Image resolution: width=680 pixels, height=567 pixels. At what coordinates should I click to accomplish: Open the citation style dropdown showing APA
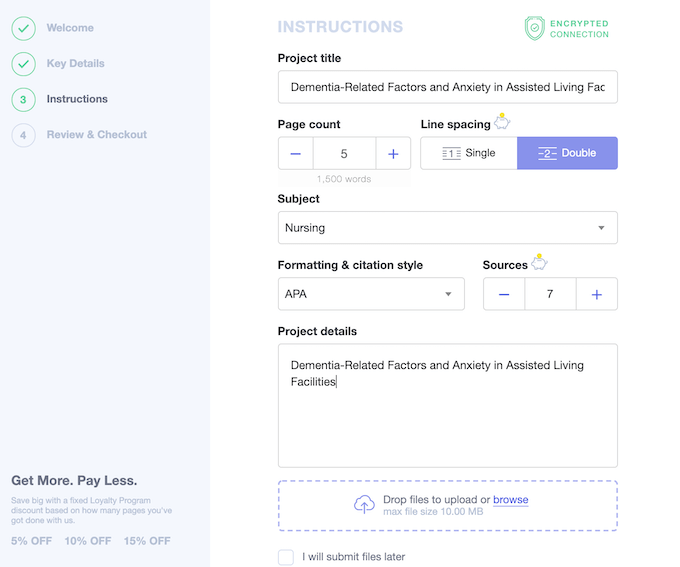point(370,294)
